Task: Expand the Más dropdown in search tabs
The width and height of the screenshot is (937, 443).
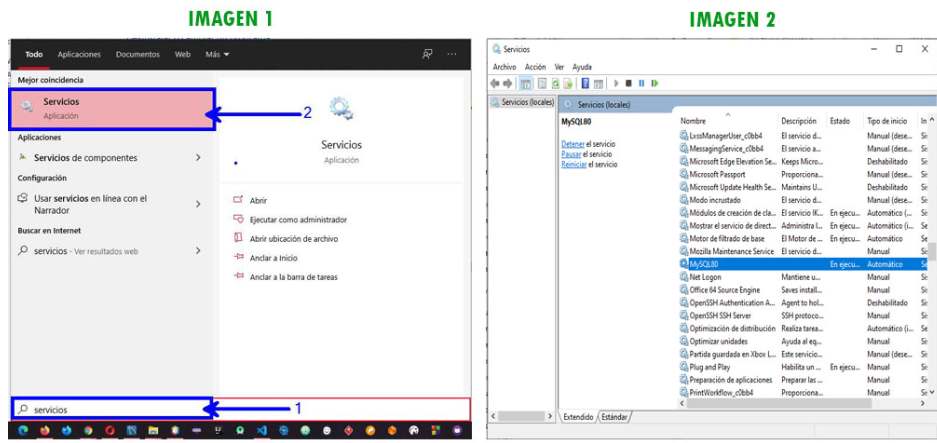Action: coord(217,54)
